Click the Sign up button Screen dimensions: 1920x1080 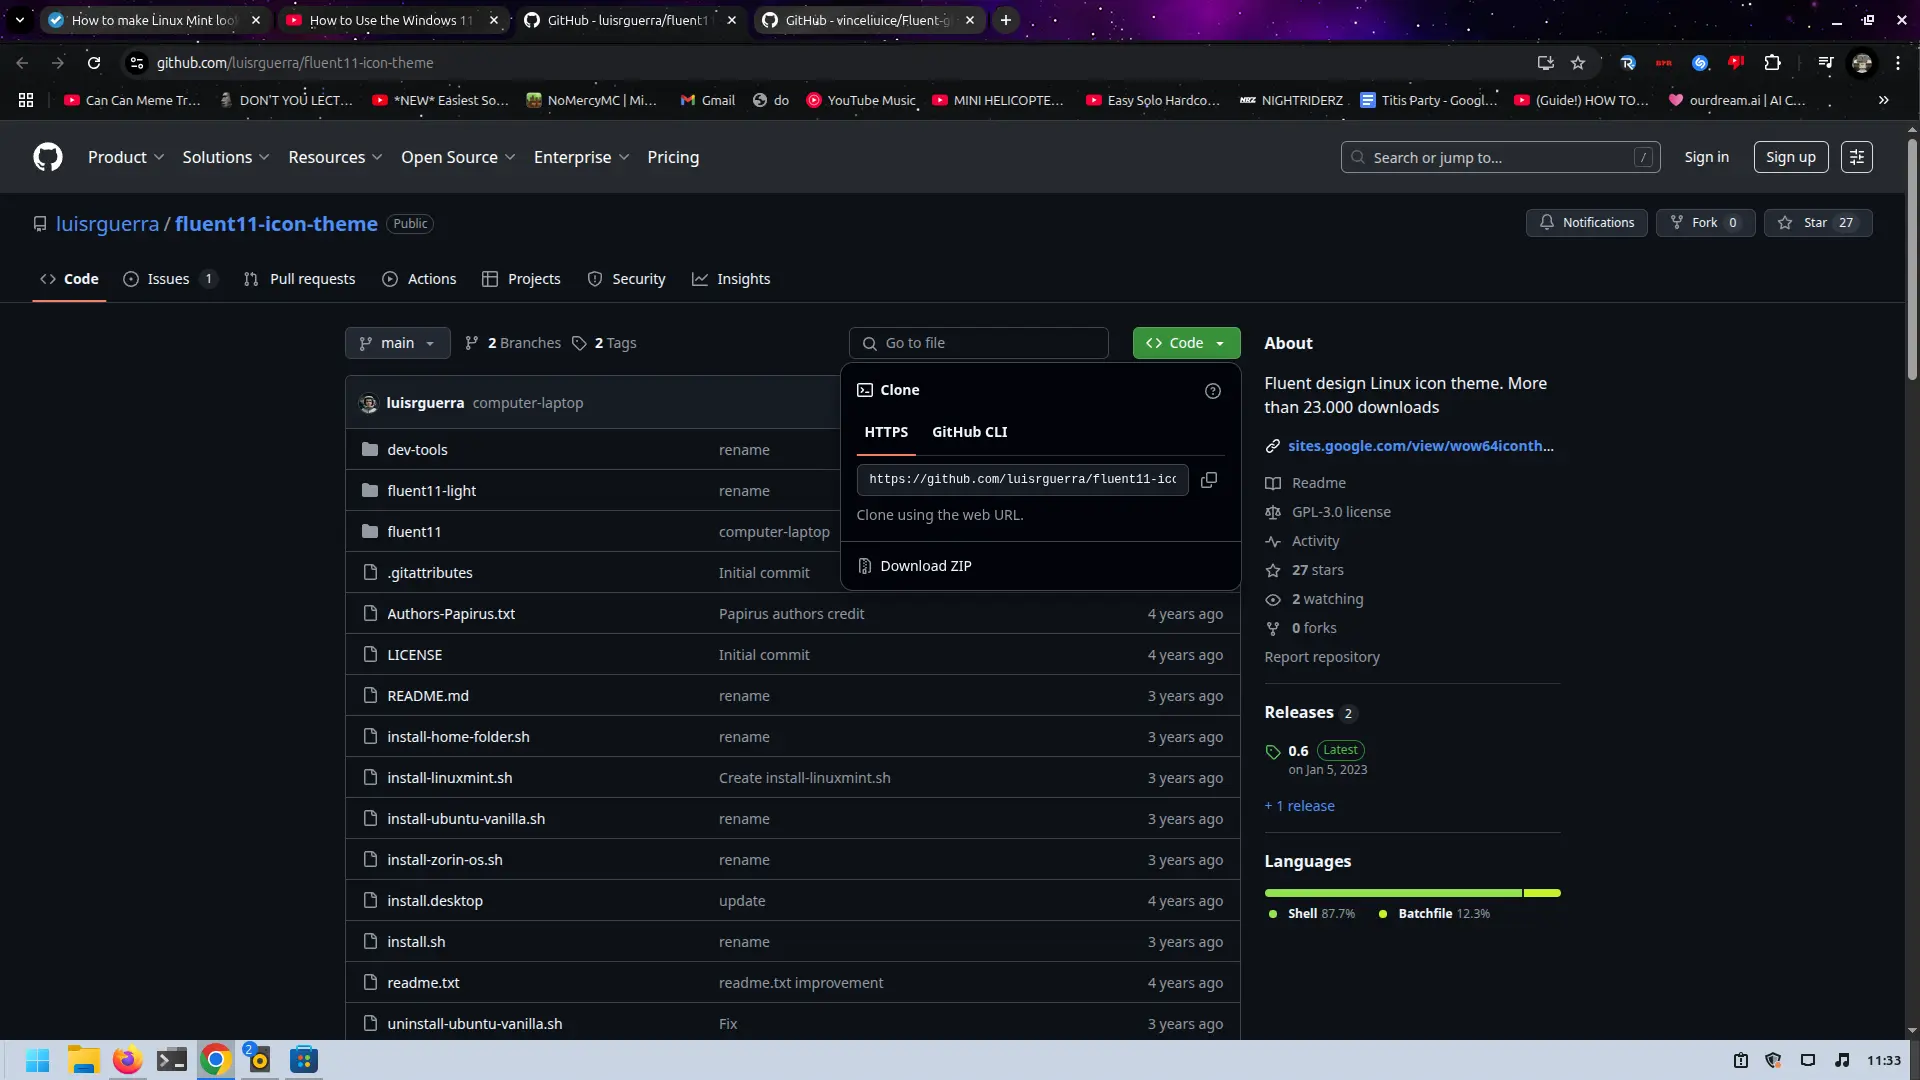click(1790, 157)
